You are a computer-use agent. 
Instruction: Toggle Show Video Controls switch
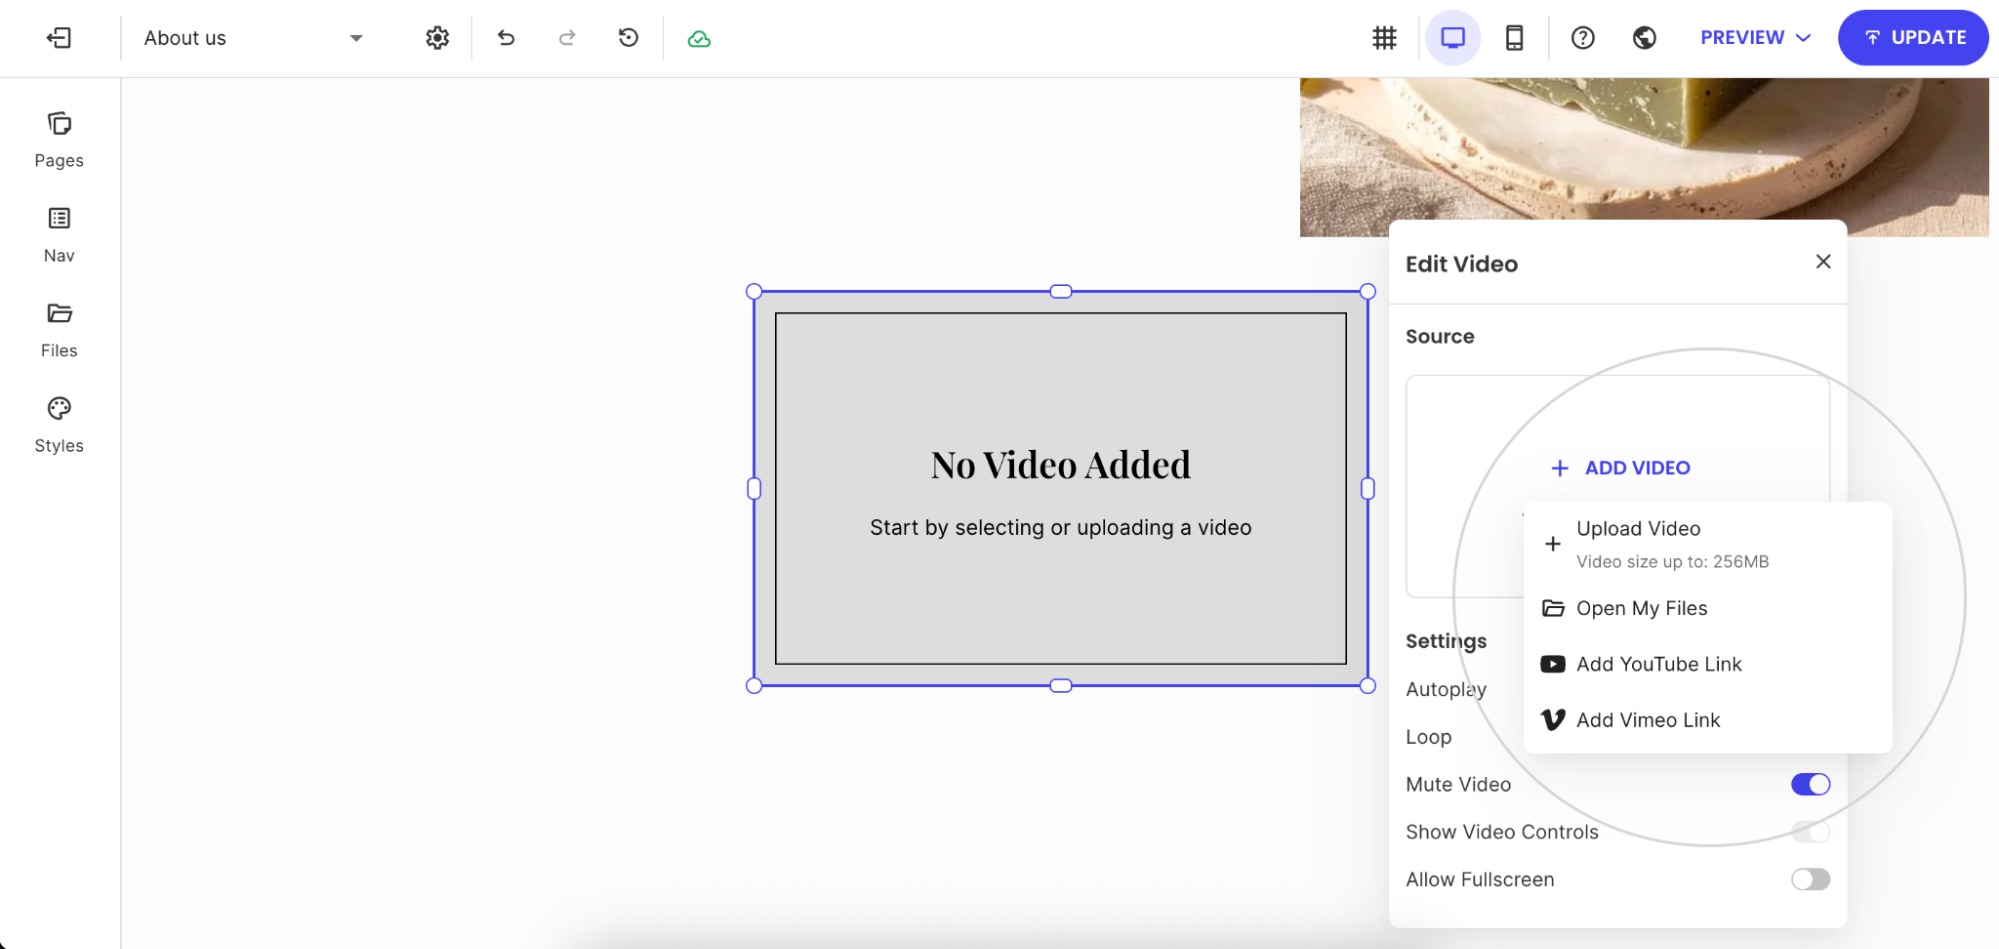click(x=1810, y=832)
